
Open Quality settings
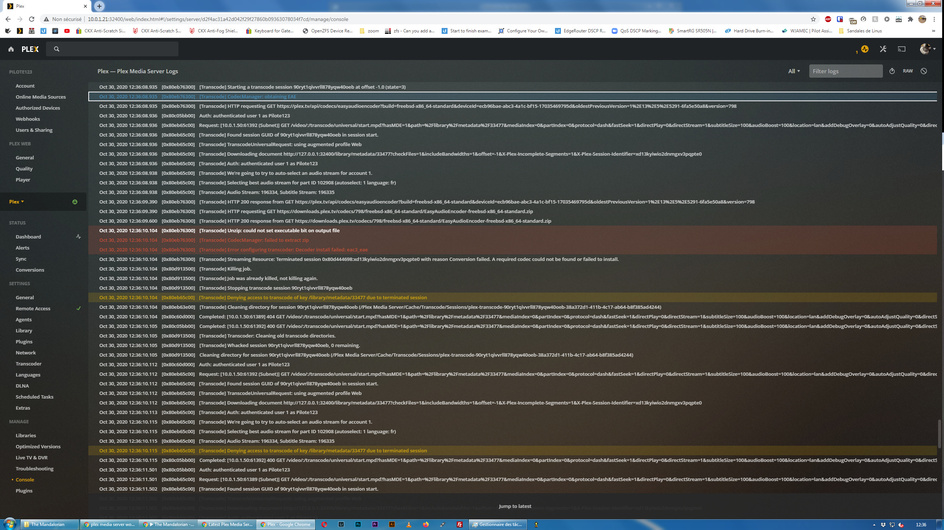tap(24, 169)
